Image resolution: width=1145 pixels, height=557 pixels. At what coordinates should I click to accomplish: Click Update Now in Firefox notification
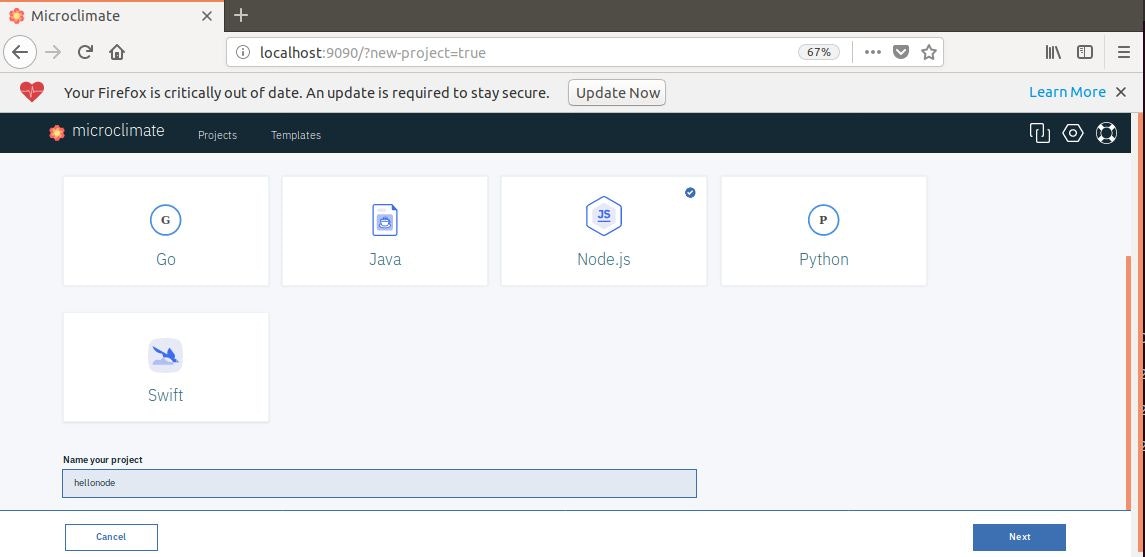coord(617,93)
